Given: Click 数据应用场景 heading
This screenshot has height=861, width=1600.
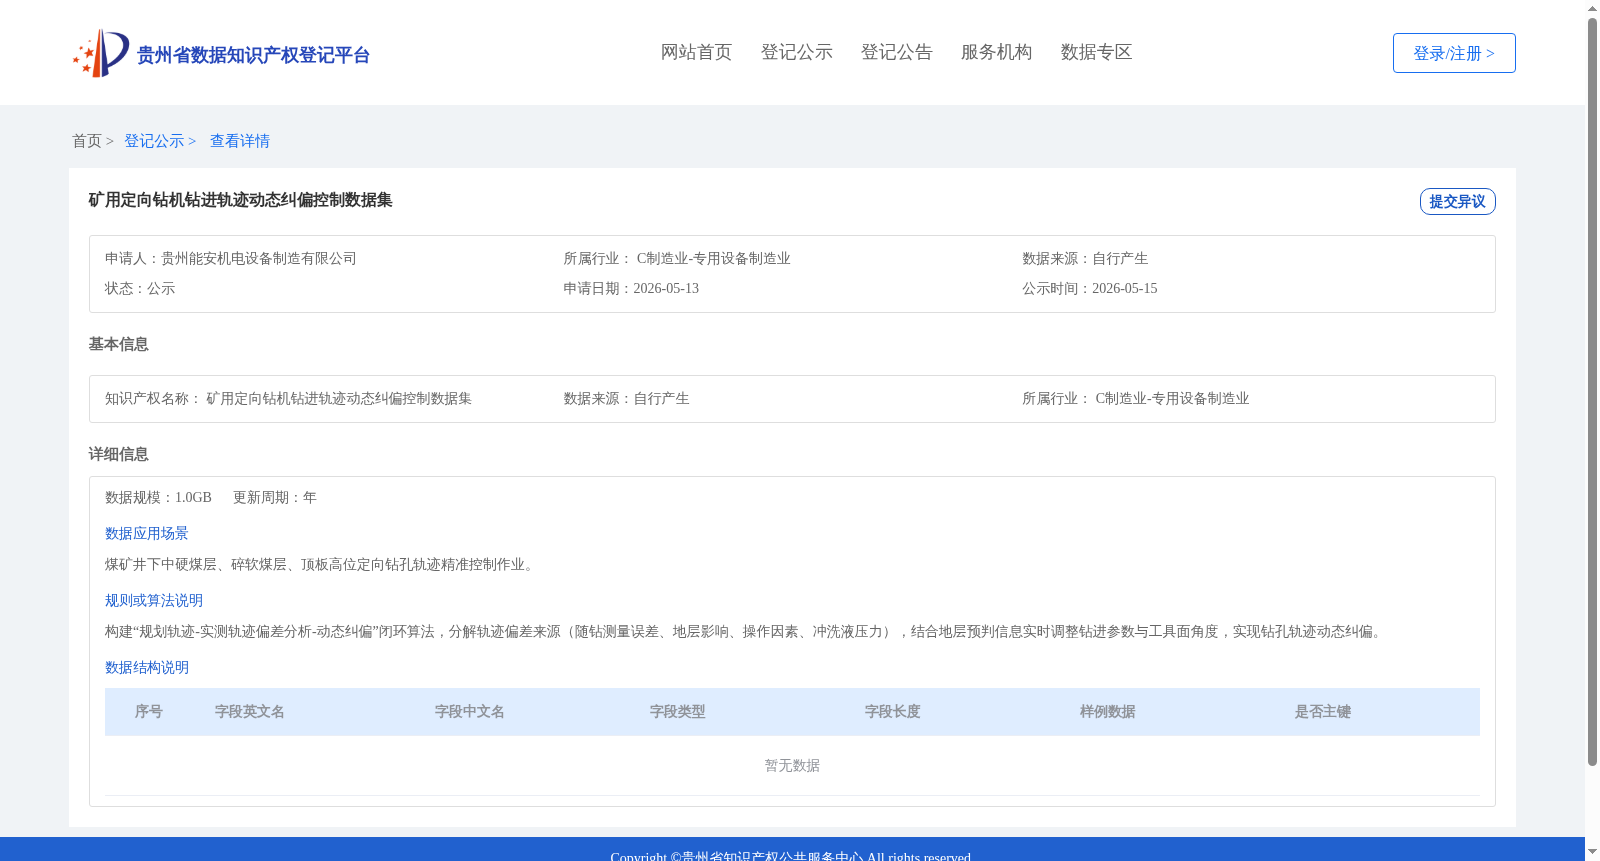Looking at the screenshot, I should coord(147,533).
